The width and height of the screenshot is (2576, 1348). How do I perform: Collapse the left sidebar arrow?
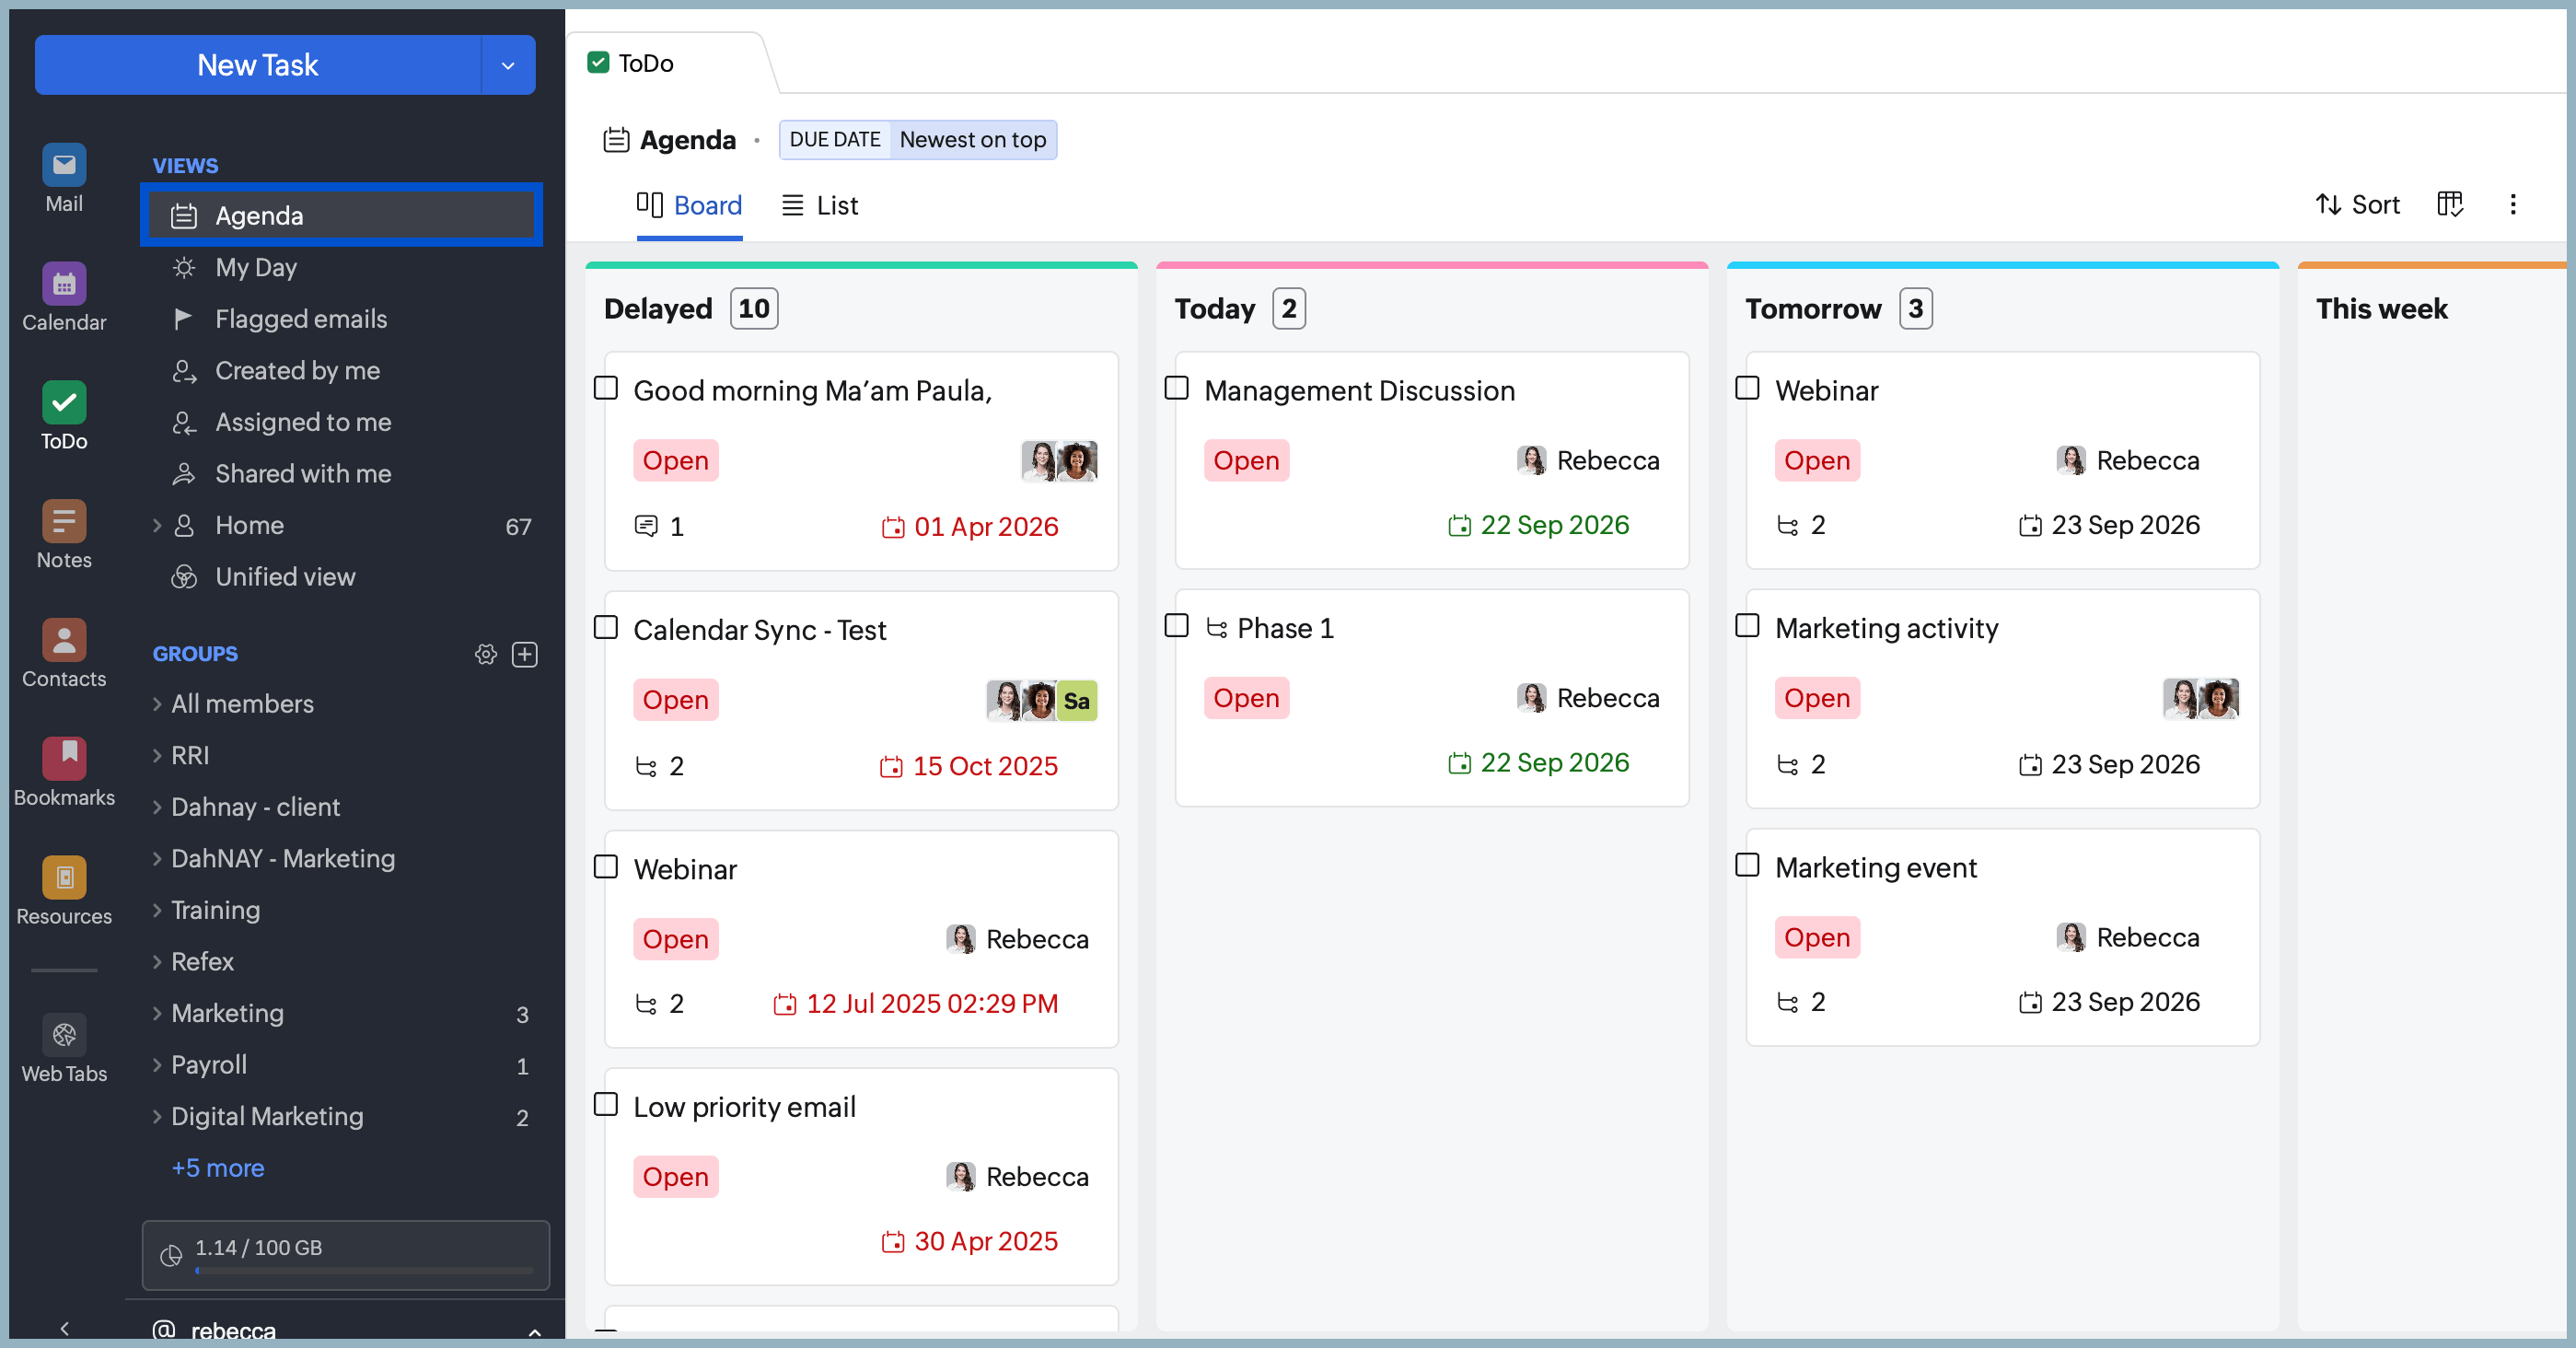coord(65,1328)
